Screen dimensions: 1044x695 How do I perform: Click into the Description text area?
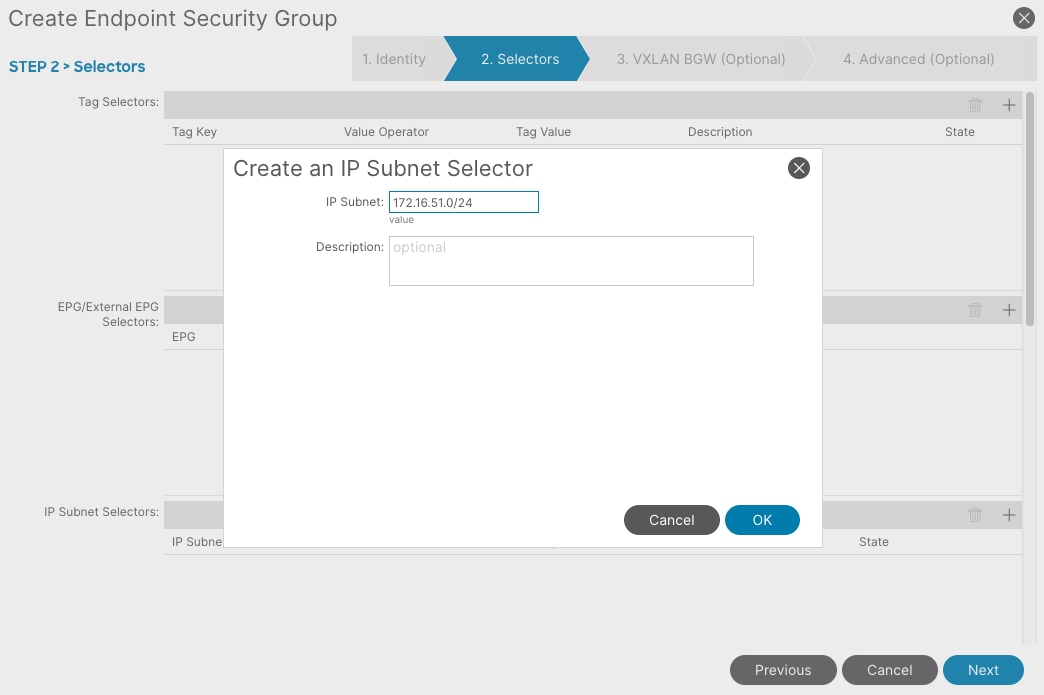point(571,261)
